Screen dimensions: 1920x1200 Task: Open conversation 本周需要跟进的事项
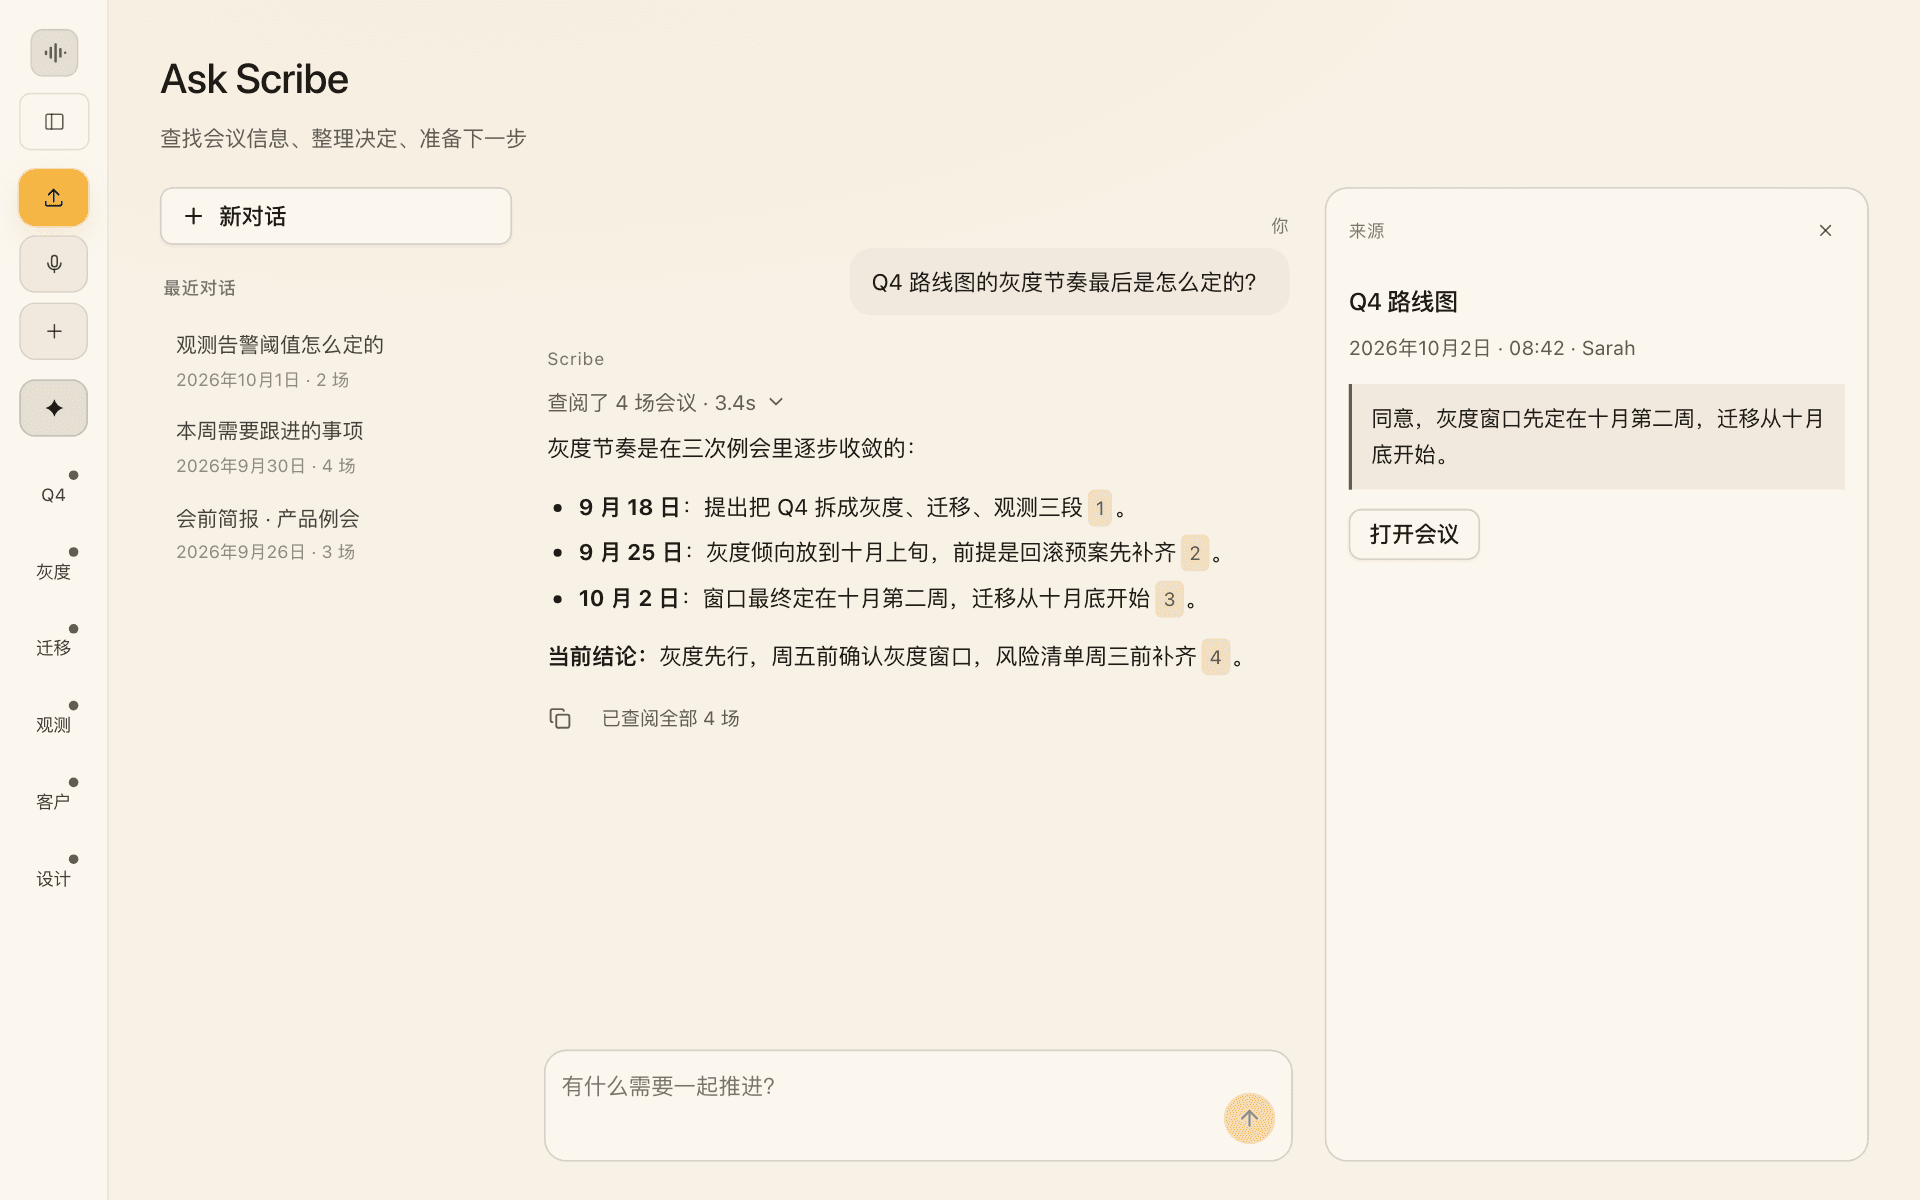[x=336, y=447]
